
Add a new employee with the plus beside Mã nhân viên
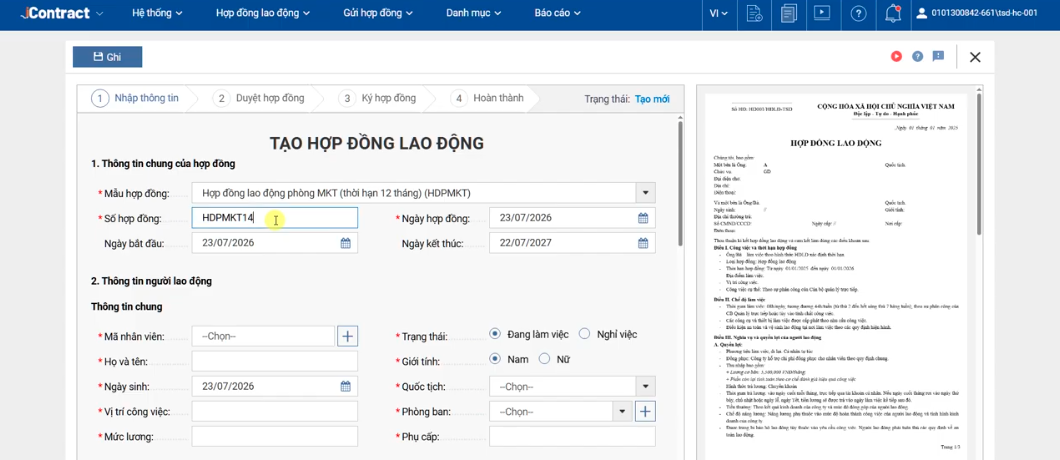[x=347, y=336]
